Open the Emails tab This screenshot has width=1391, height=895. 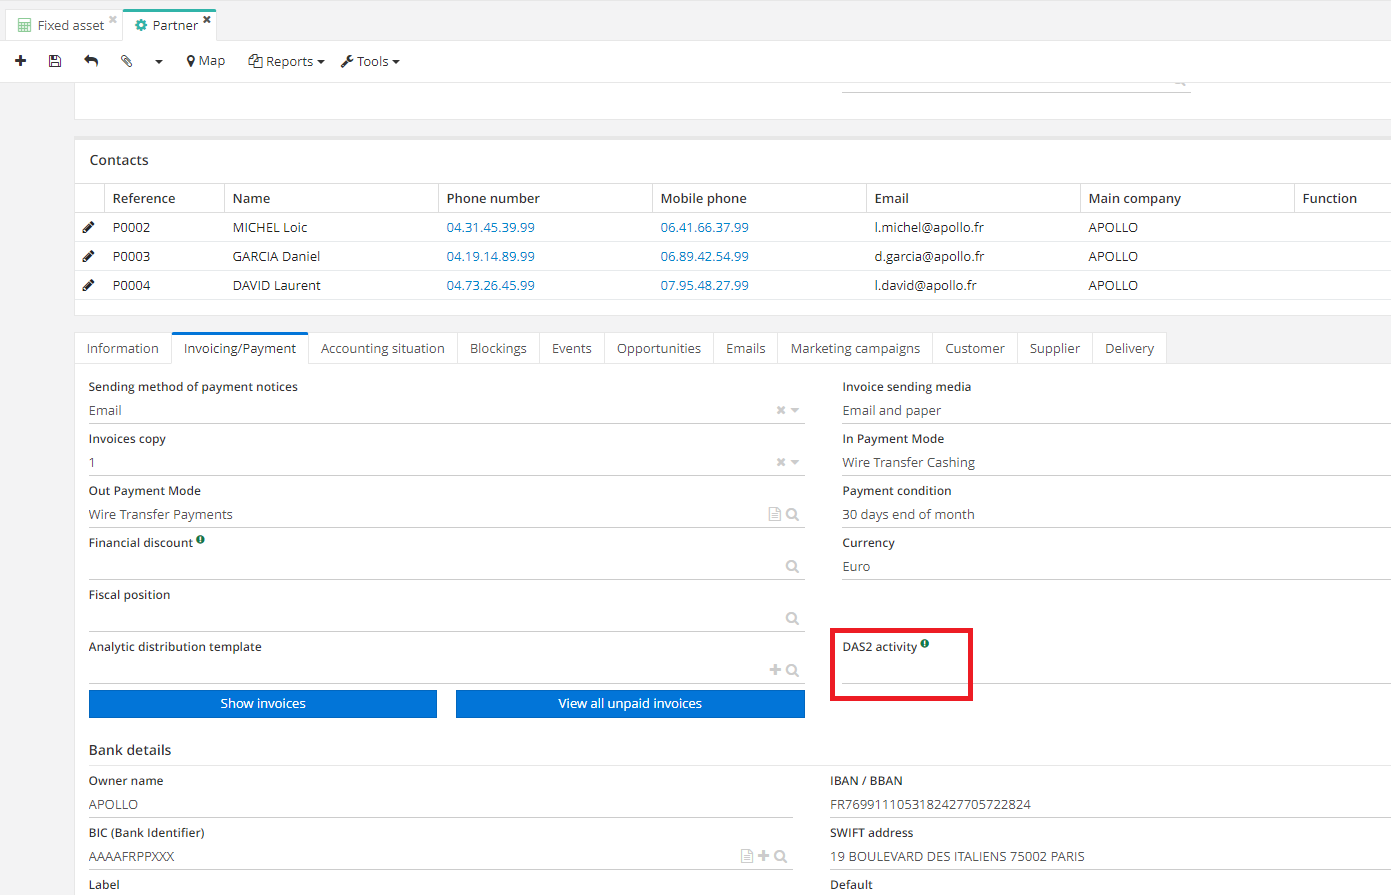pos(746,348)
